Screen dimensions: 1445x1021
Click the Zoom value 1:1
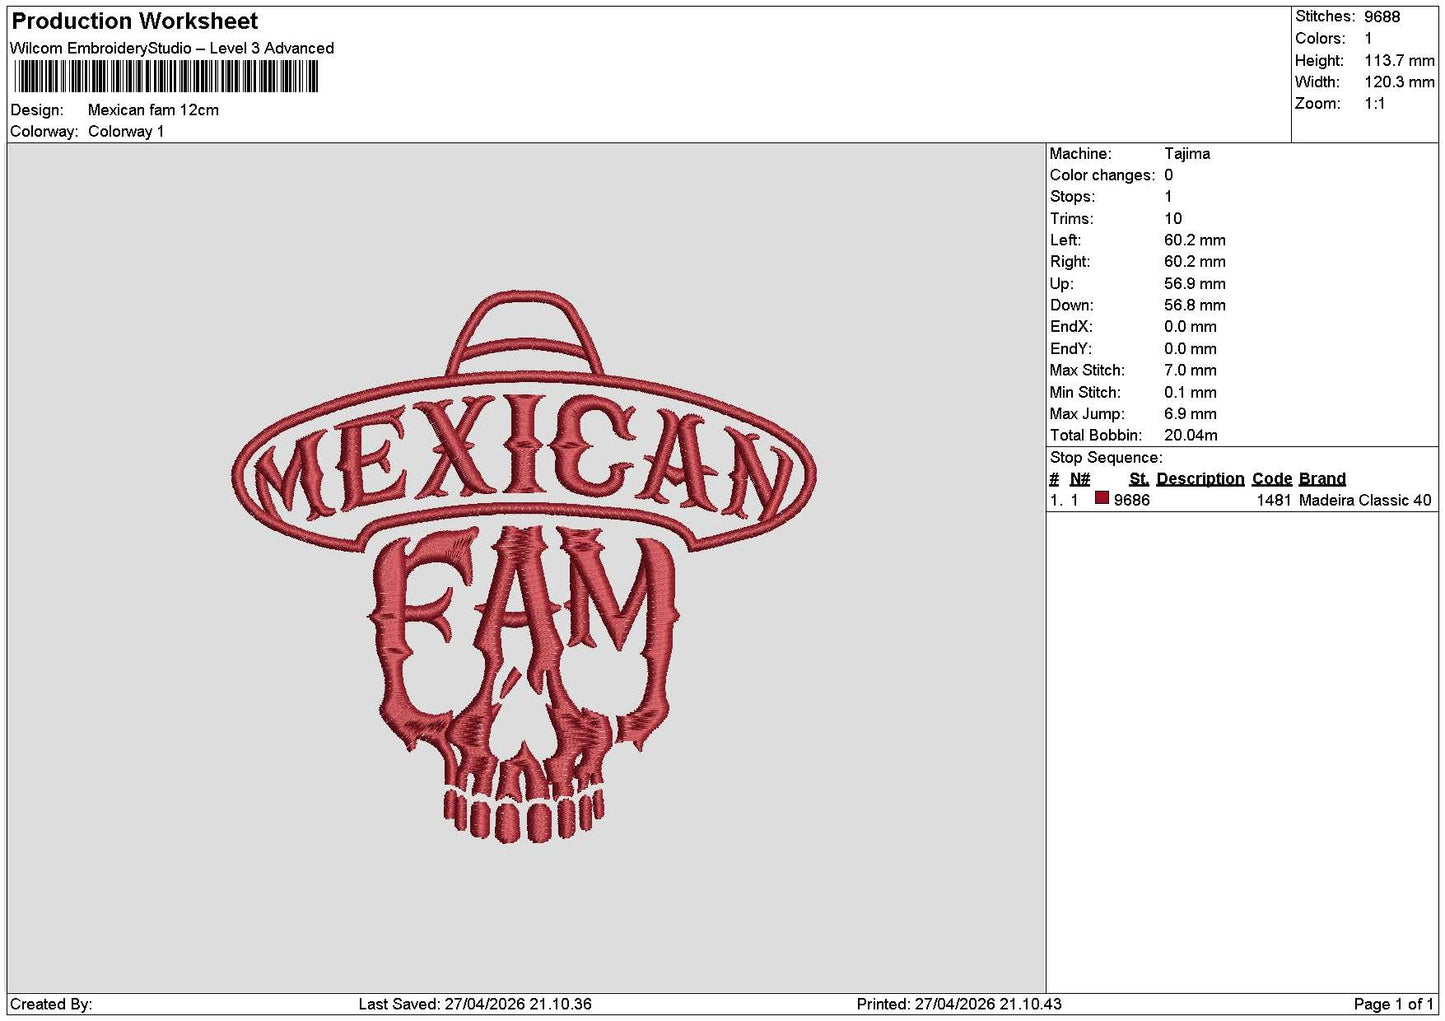pos(1374,103)
